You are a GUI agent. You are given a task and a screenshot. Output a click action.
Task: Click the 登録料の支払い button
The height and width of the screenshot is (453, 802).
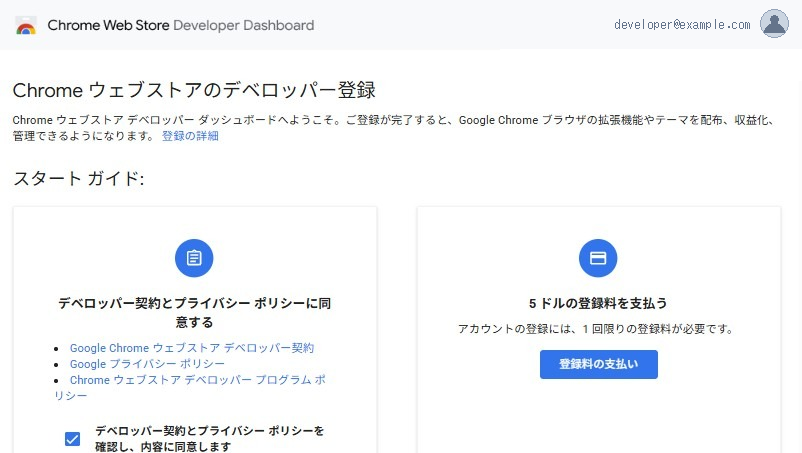598,364
